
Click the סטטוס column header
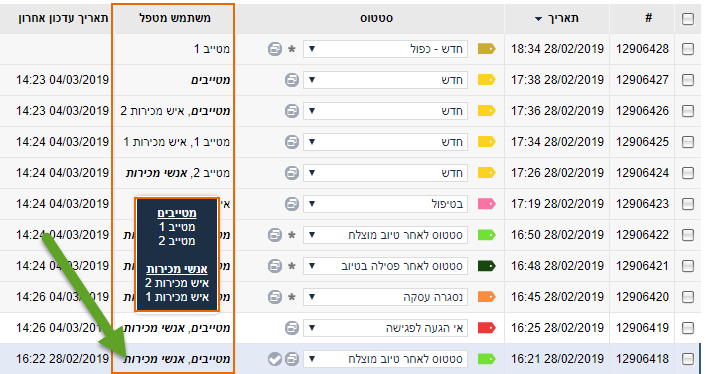[376, 18]
